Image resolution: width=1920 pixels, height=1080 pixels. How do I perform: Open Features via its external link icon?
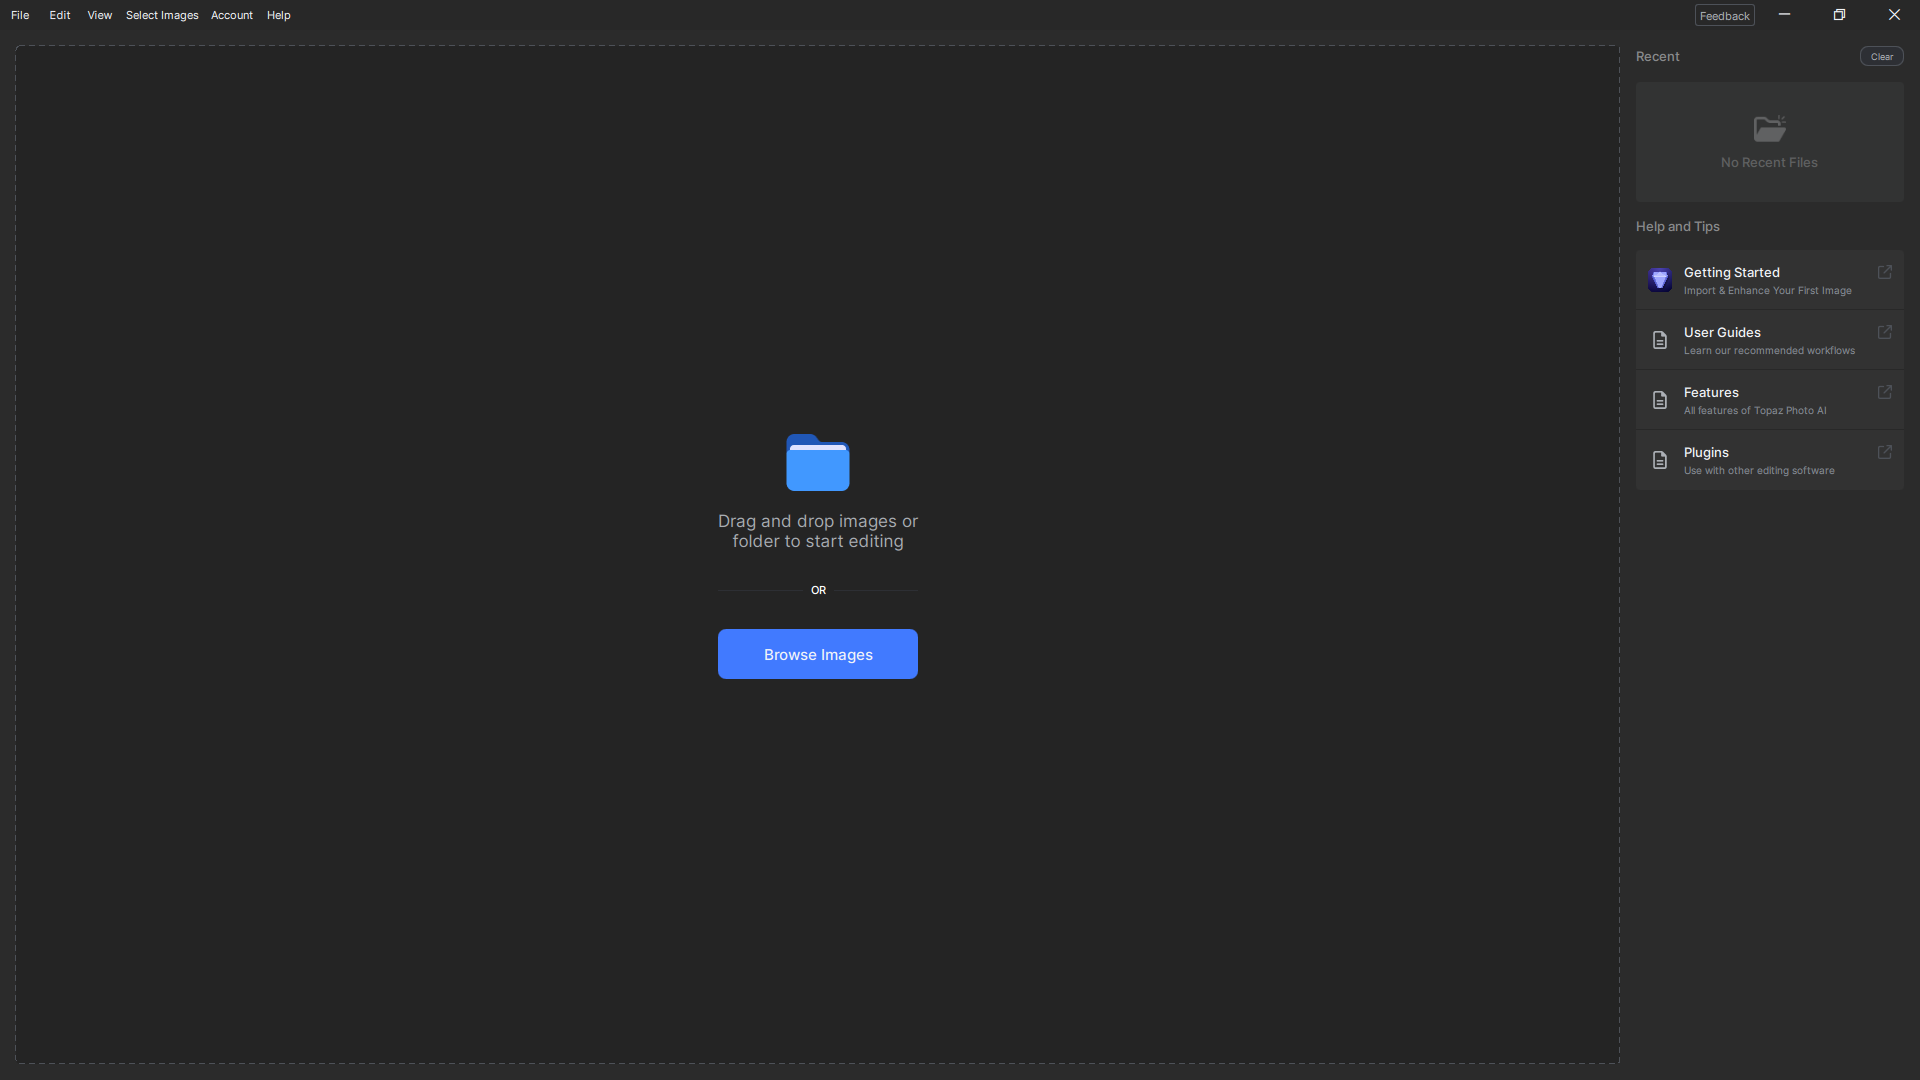pyautogui.click(x=1886, y=392)
